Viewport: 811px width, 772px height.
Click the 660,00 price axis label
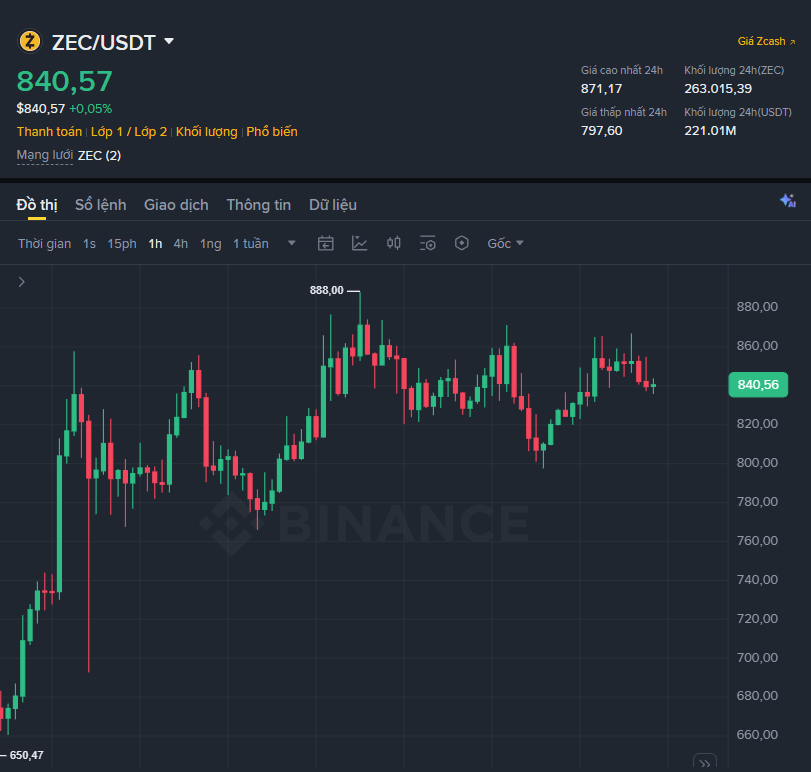[757, 735]
